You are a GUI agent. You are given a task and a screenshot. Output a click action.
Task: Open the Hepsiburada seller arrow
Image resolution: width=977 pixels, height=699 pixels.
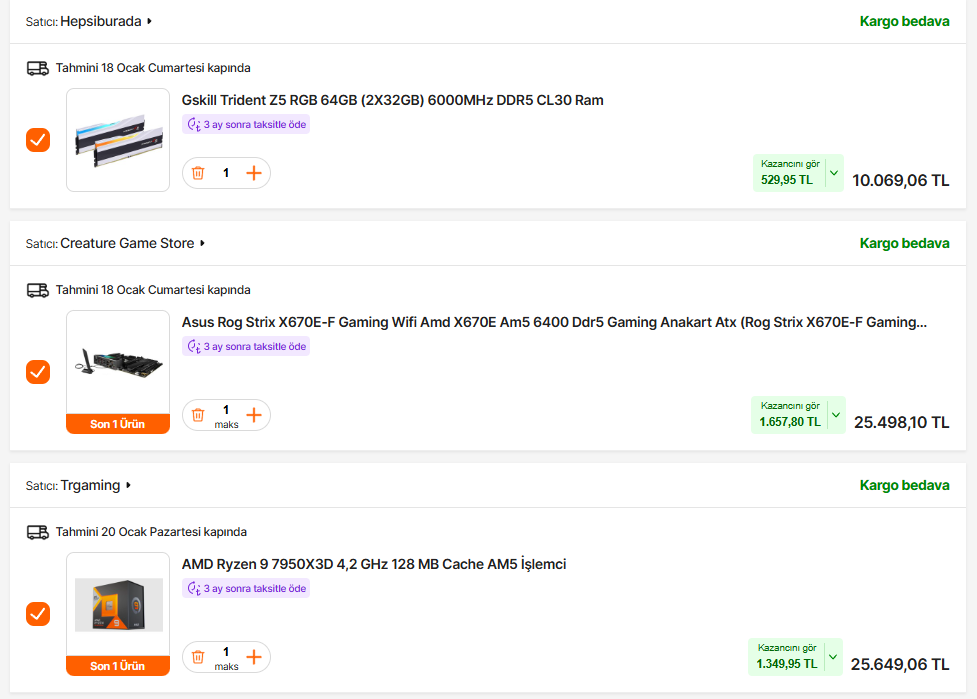point(149,21)
